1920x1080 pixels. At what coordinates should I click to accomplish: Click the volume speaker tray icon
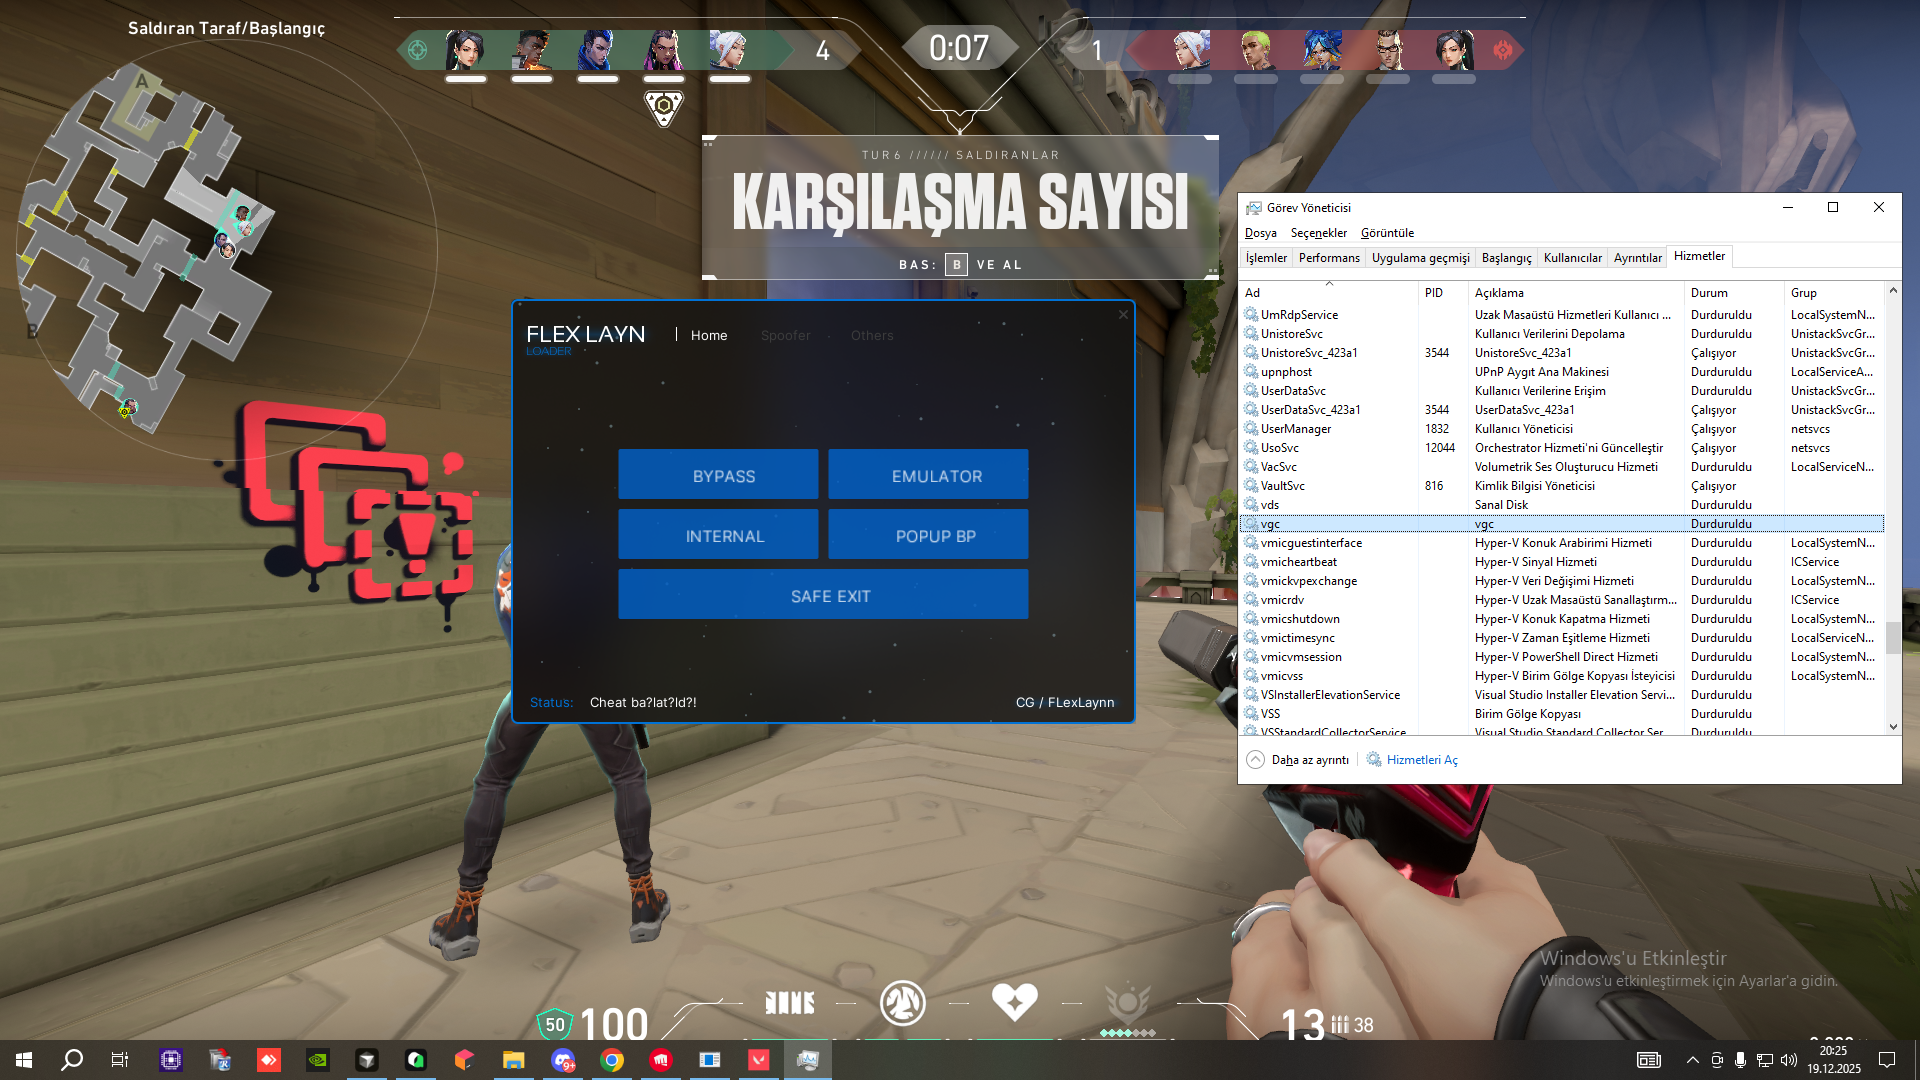(x=1789, y=1060)
